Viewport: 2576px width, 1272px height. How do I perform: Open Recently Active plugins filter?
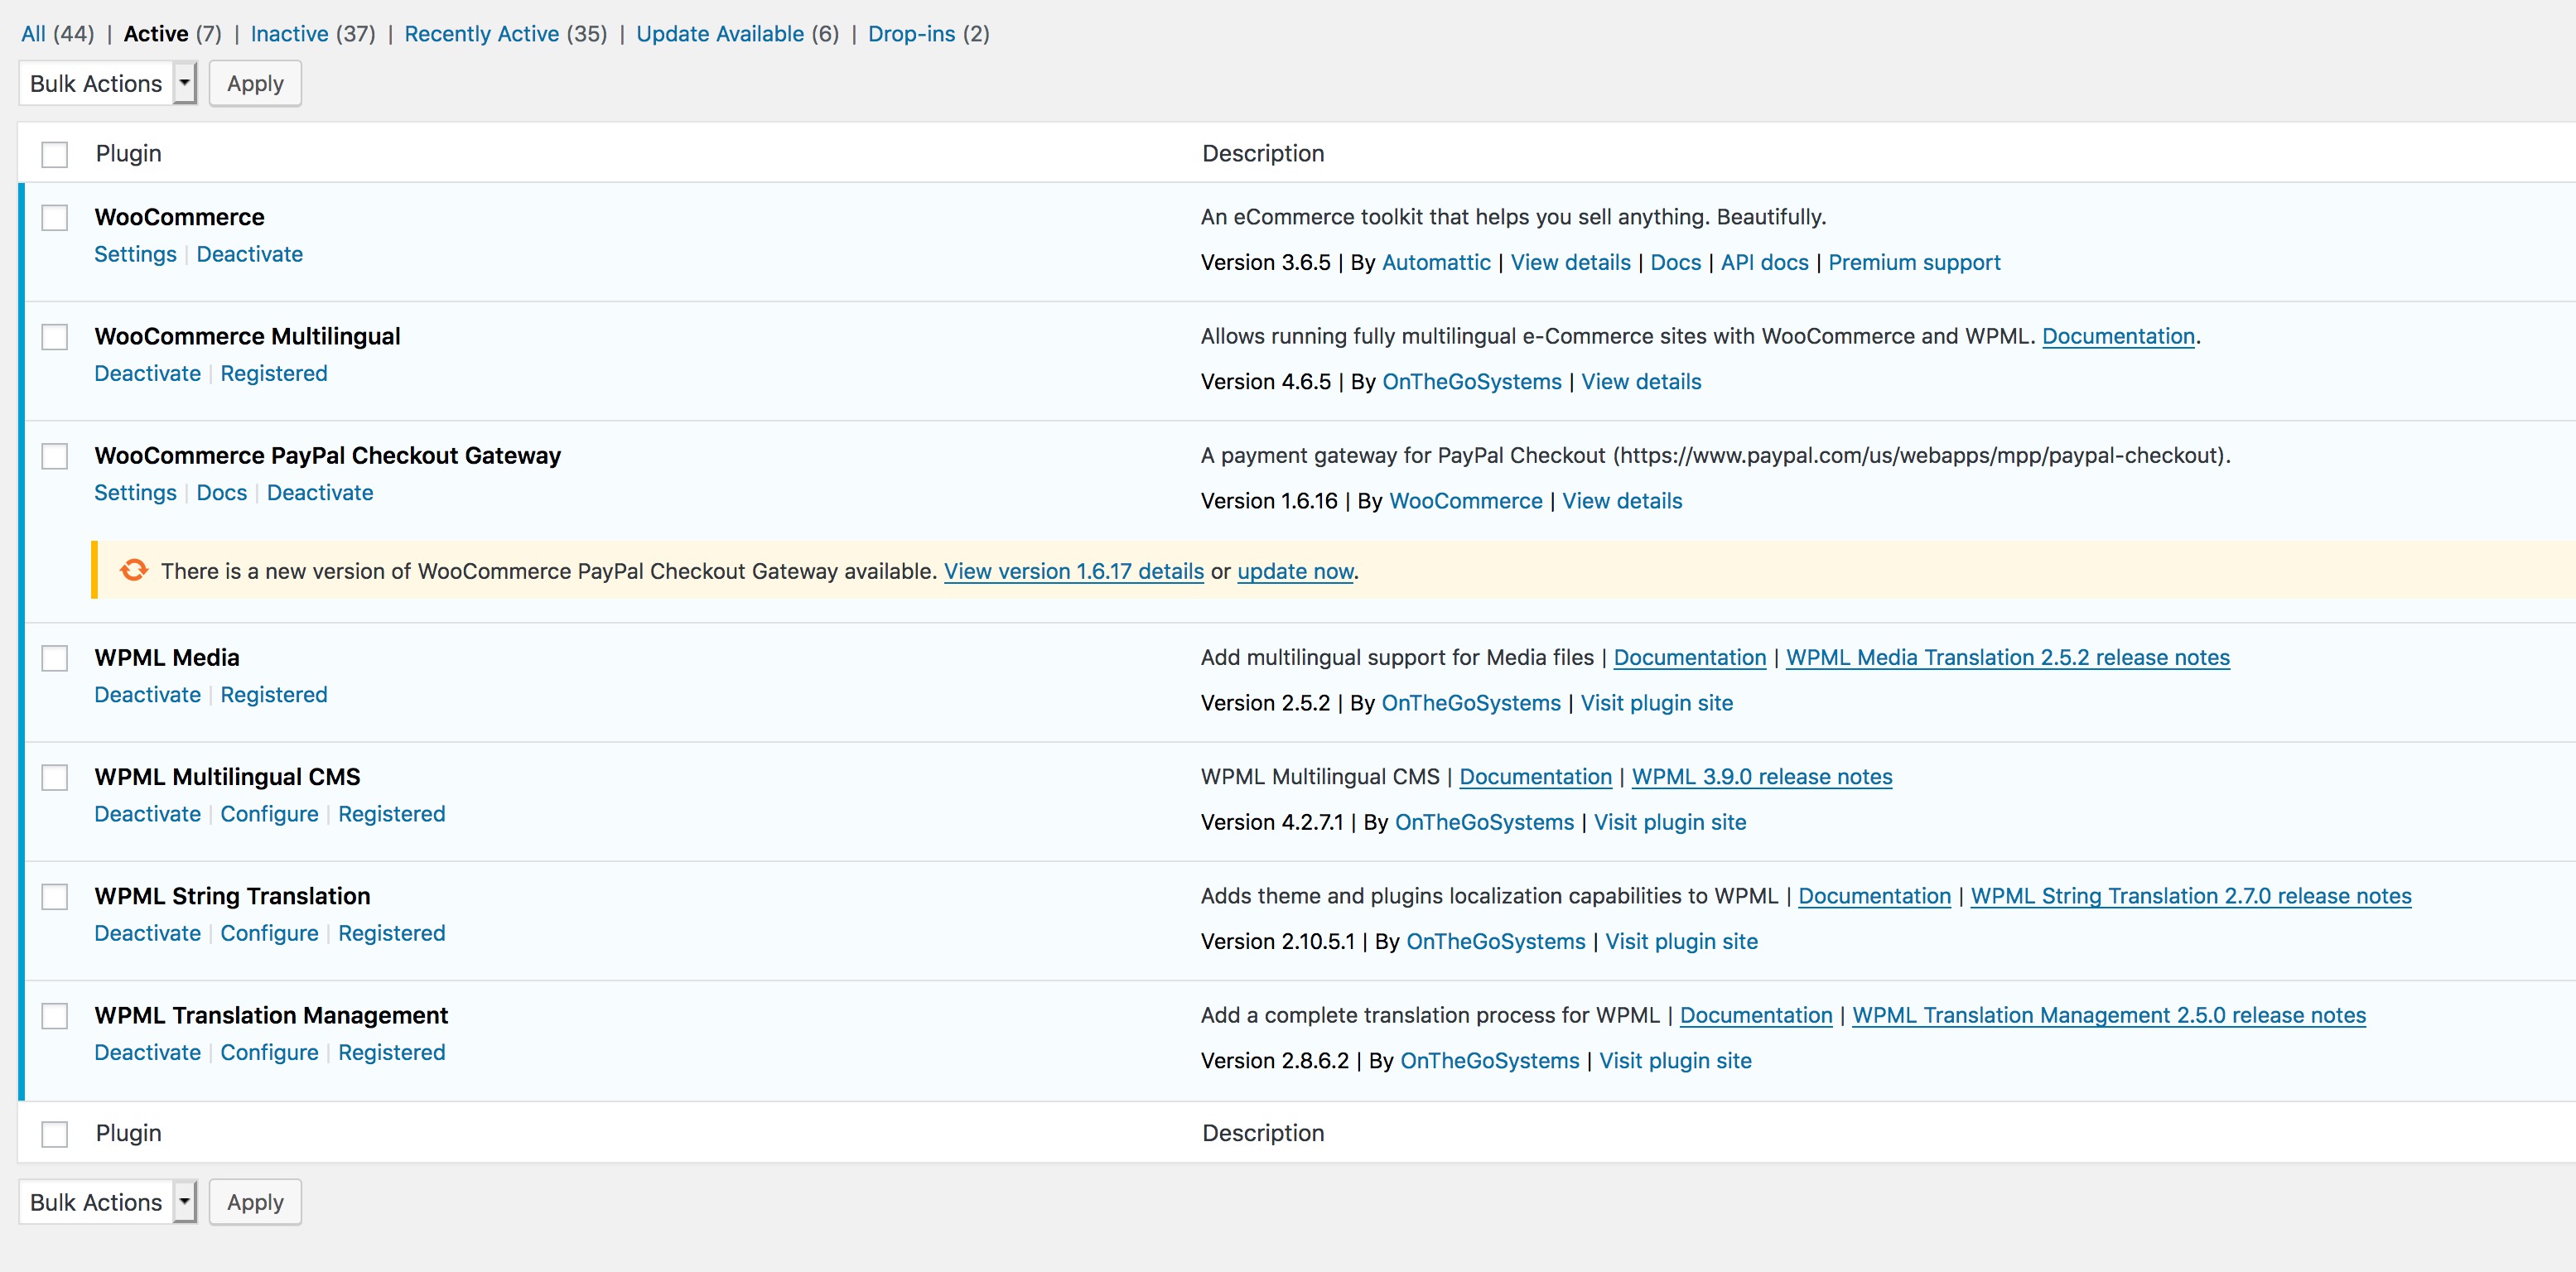[481, 34]
